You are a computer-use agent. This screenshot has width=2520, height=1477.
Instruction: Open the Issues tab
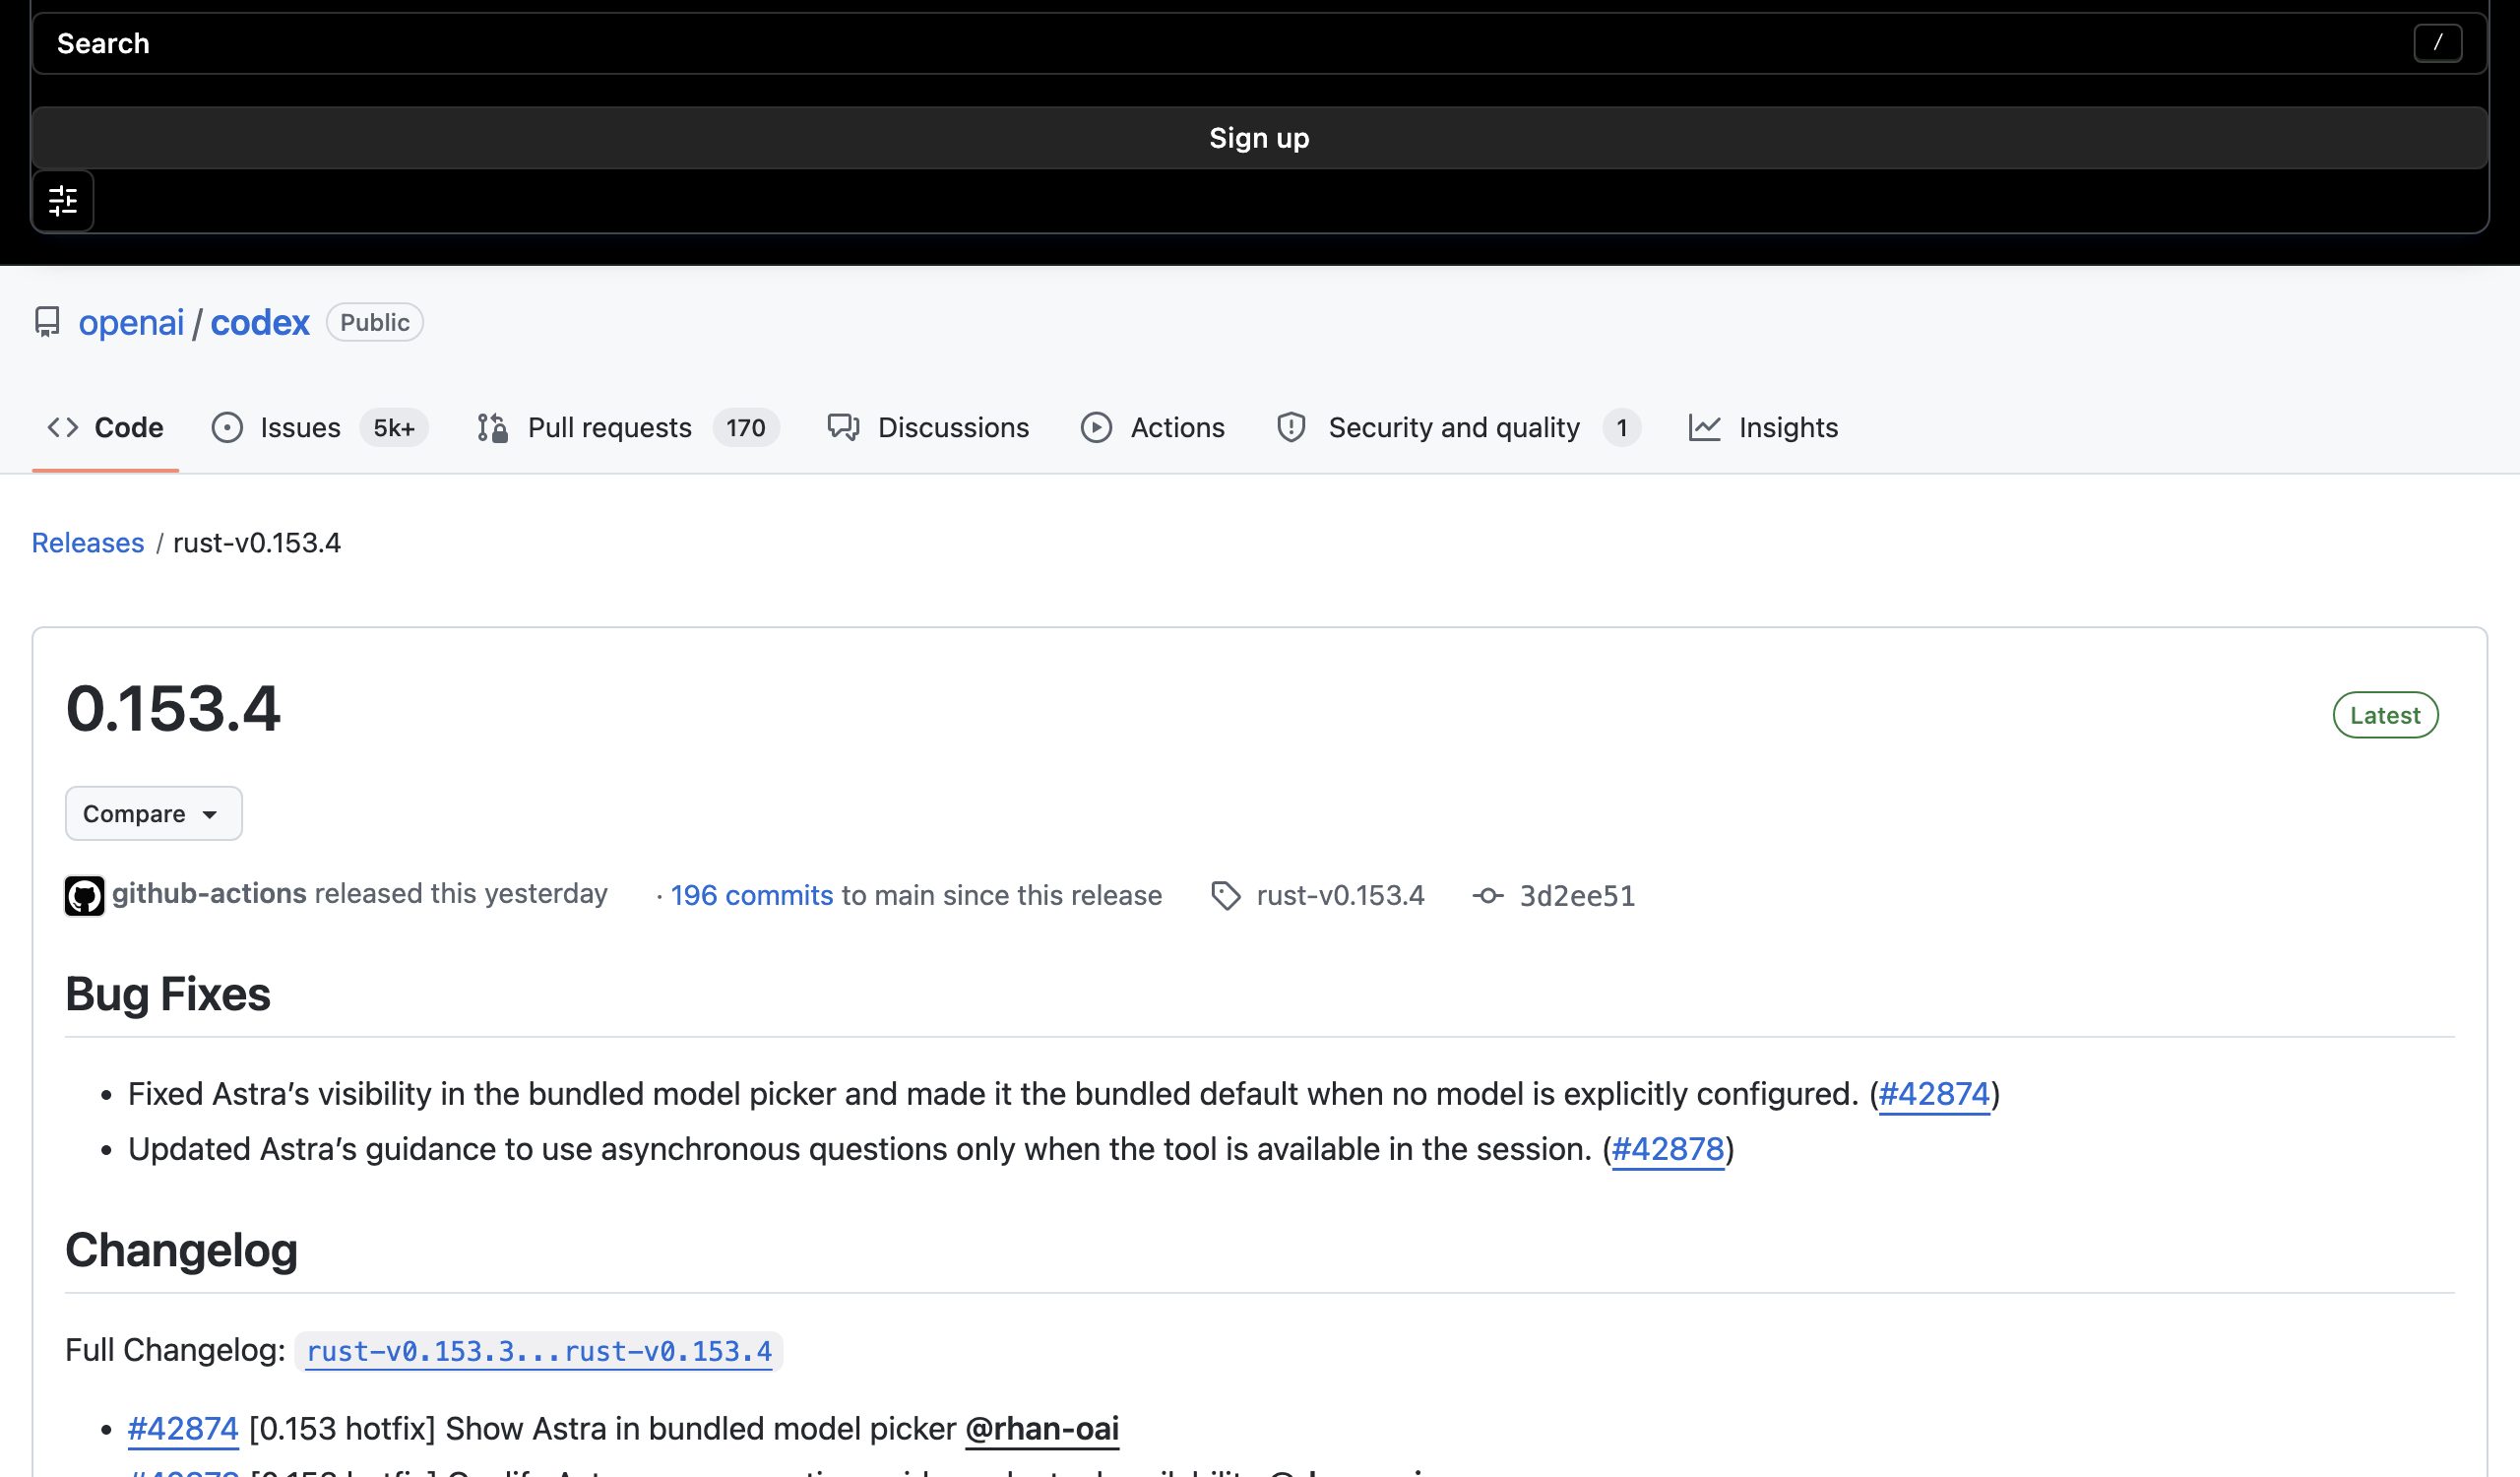click(x=319, y=428)
